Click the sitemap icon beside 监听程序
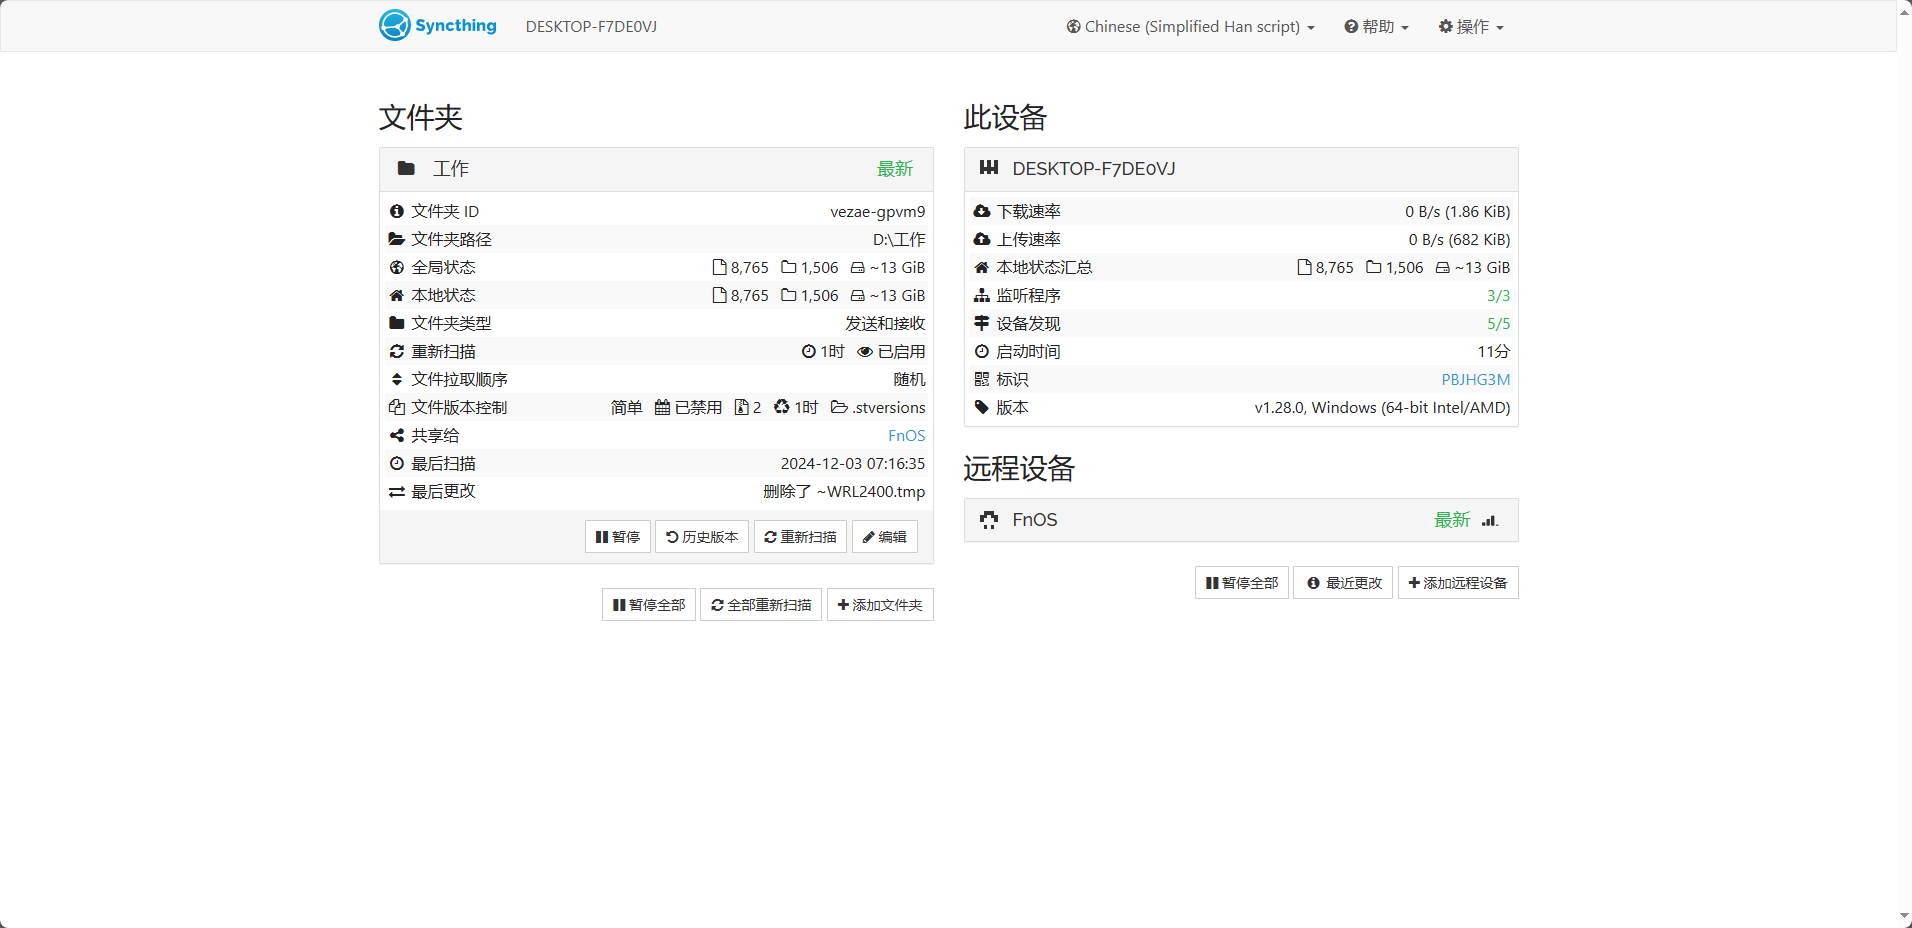The image size is (1912, 928). pos(982,295)
